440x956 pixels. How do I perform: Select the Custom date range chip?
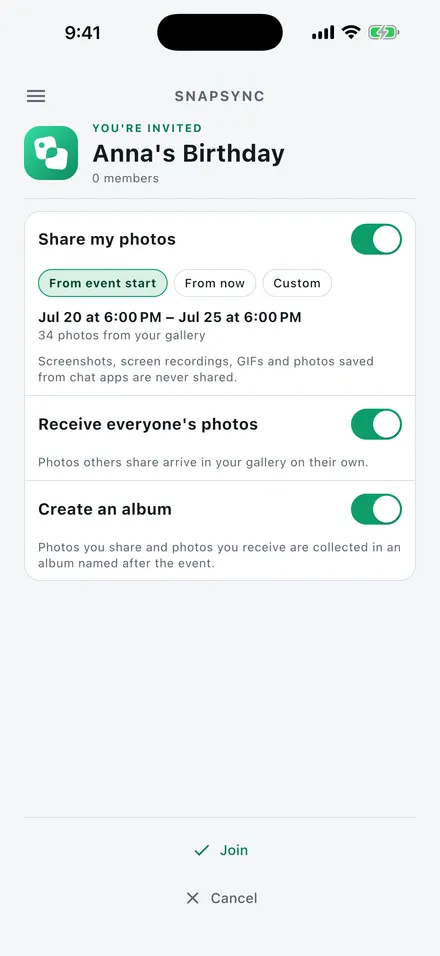pyautogui.click(x=297, y=283)
